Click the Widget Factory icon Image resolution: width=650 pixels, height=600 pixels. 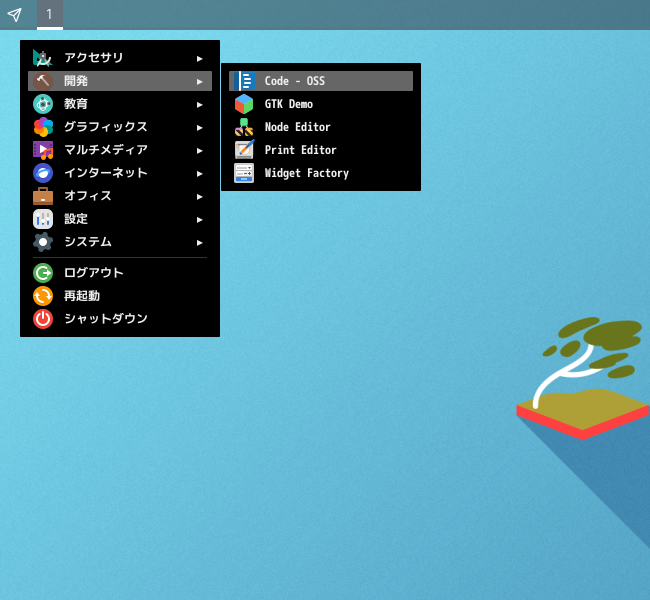click(244, 173)
